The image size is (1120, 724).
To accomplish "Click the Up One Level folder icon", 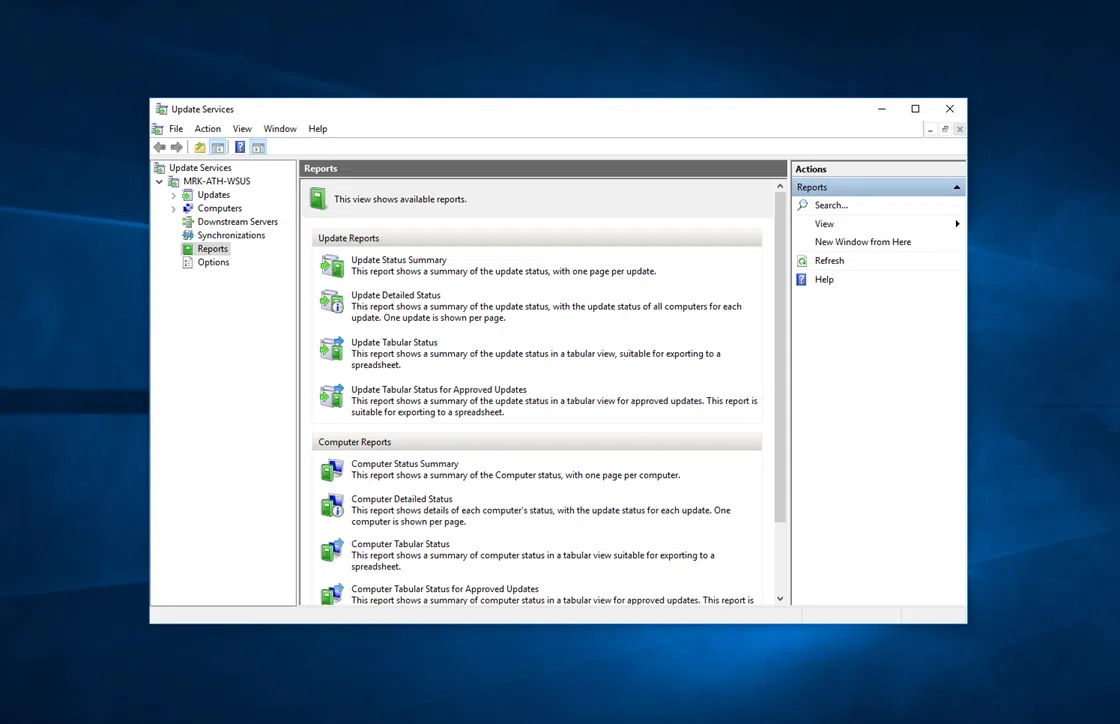I will click(x=200, y=147).
